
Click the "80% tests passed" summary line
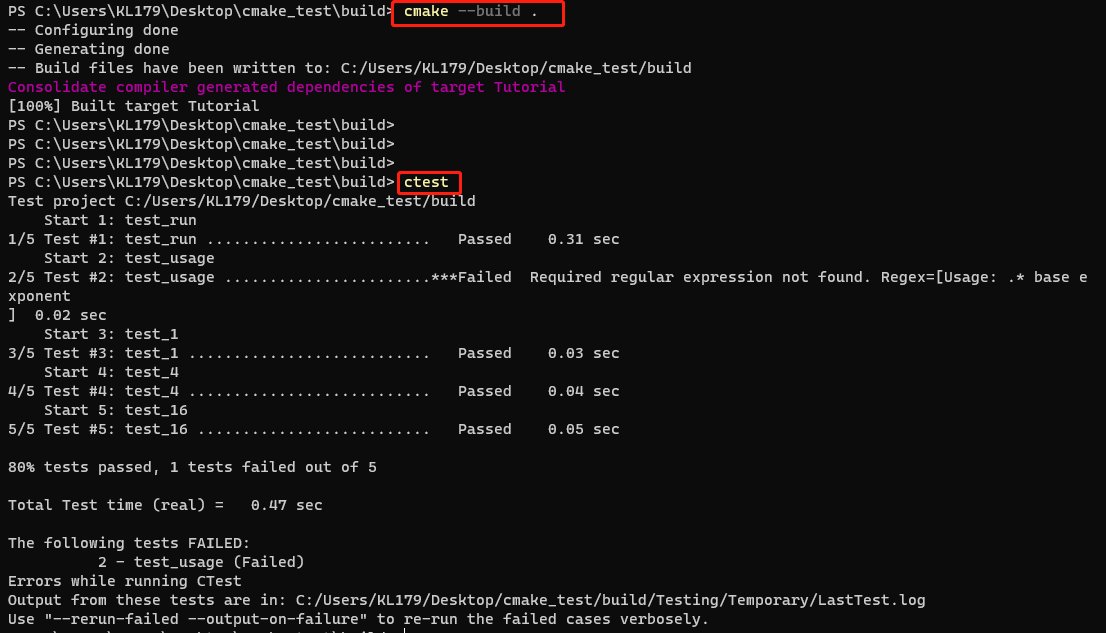tap(192, 468)
